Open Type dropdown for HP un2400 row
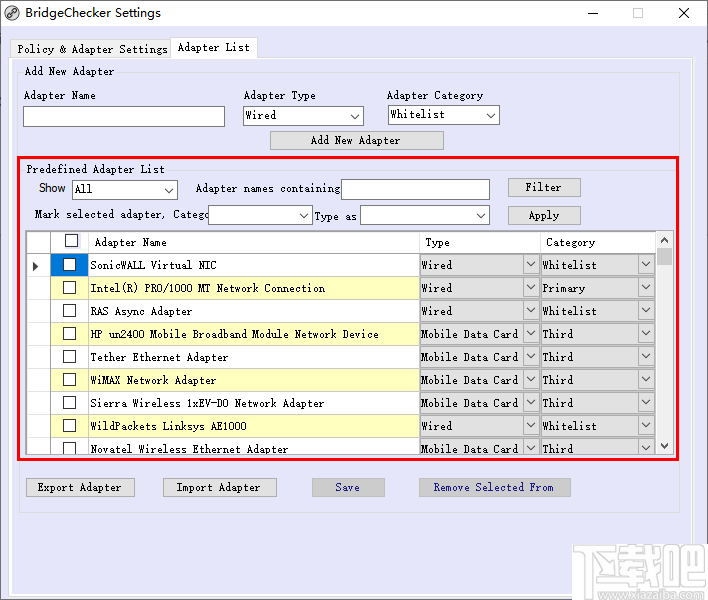This screenshot has width=708, height=600. [531, 334]
